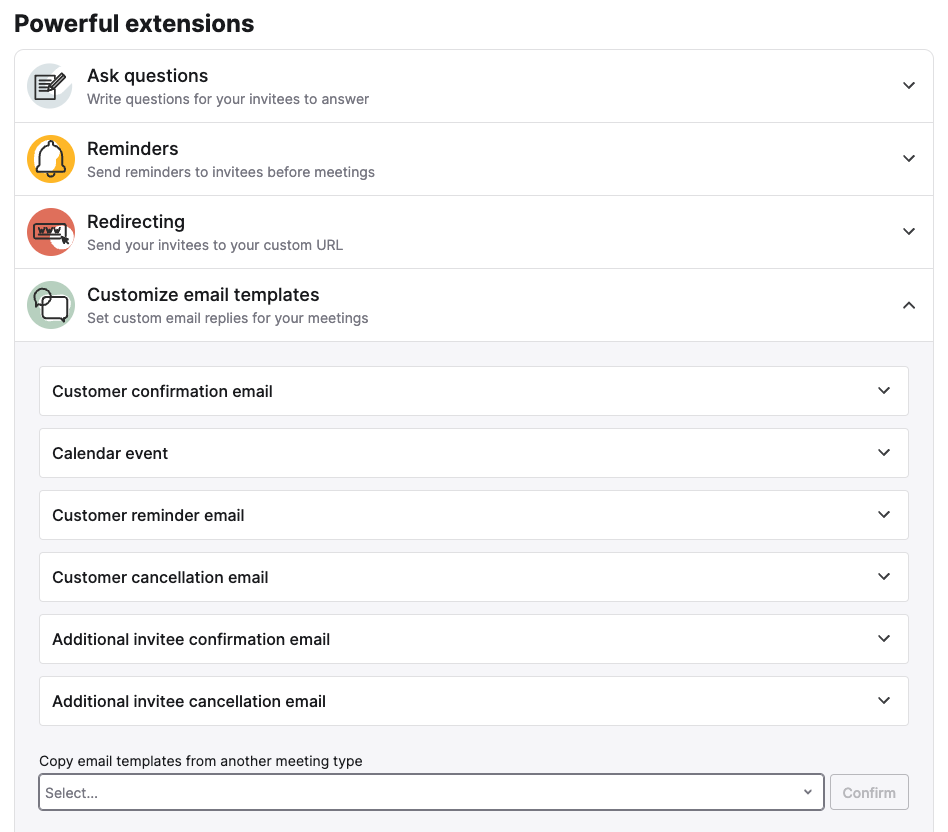Viewport: 948px width, 832px height.
Task: Click the green email templates chat icon
Action: pyautogui.click(x=51, y=305)
